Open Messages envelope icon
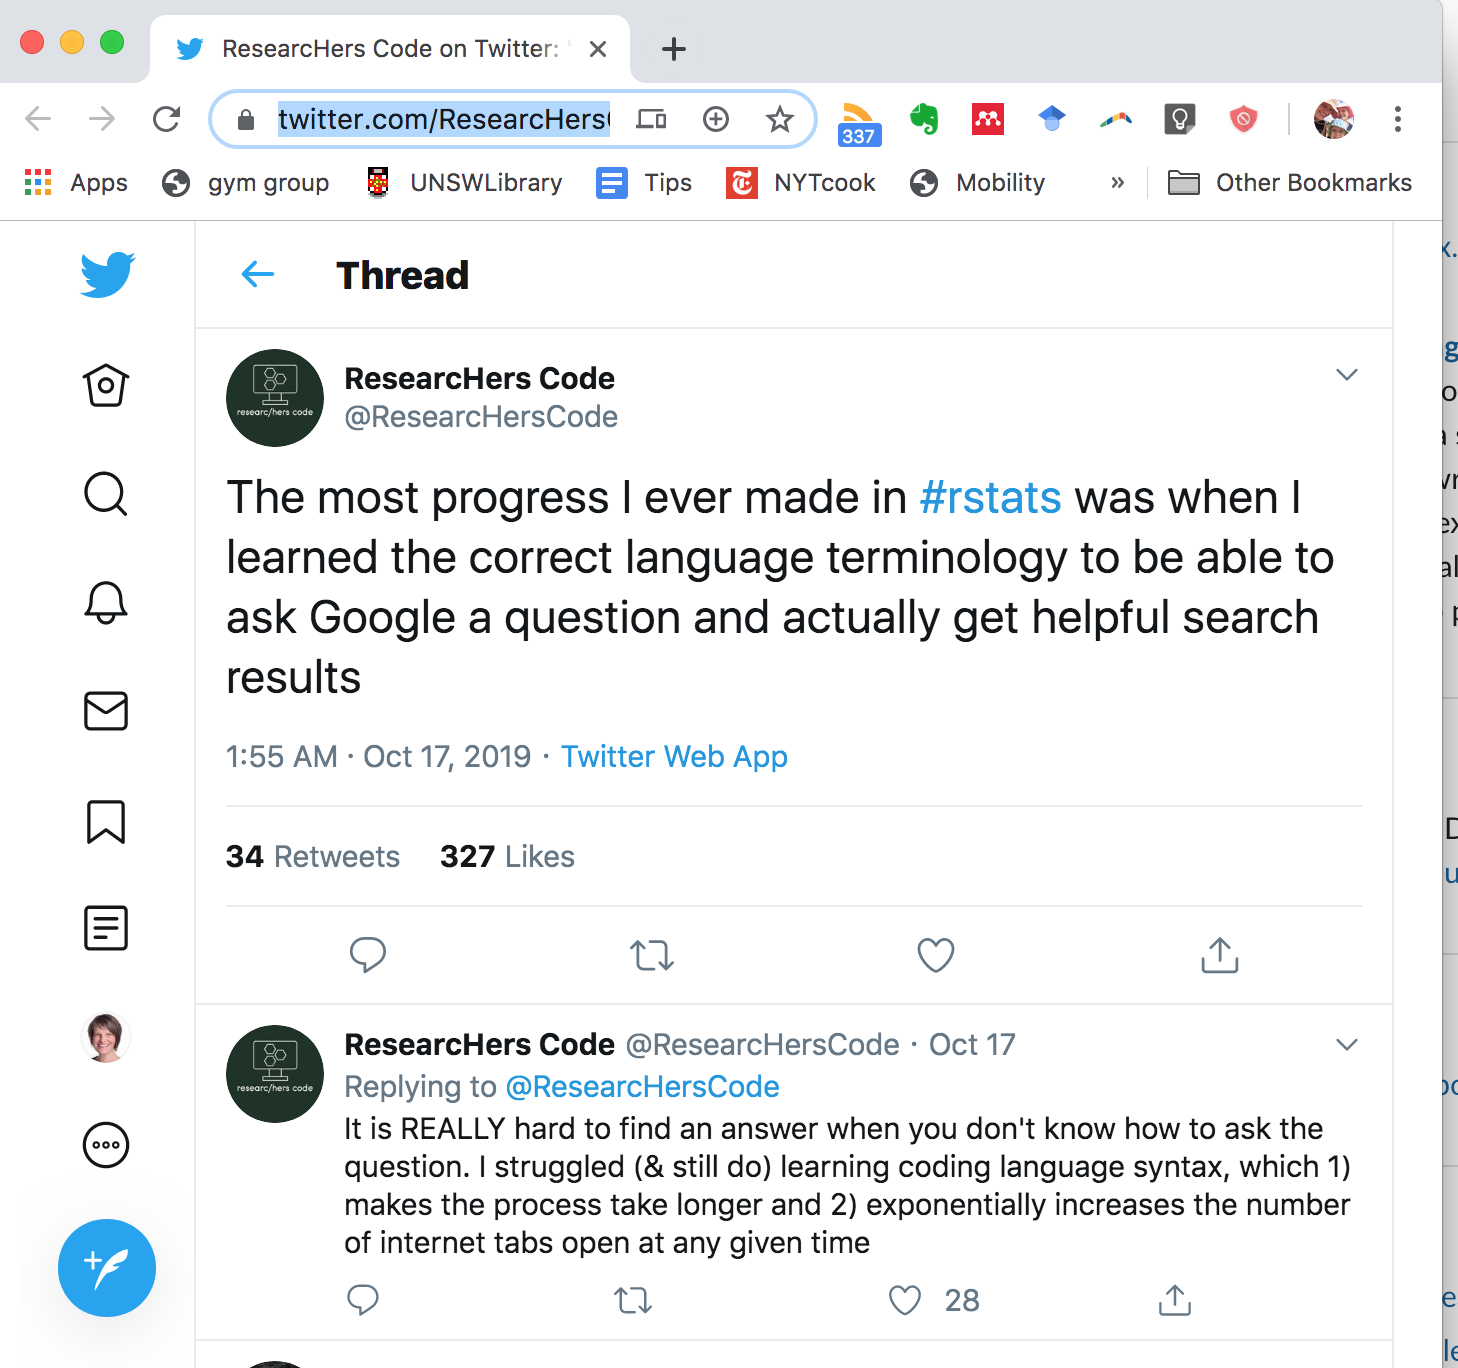The width and height of the screenshot is (1458, 1368). pos(106,711)
